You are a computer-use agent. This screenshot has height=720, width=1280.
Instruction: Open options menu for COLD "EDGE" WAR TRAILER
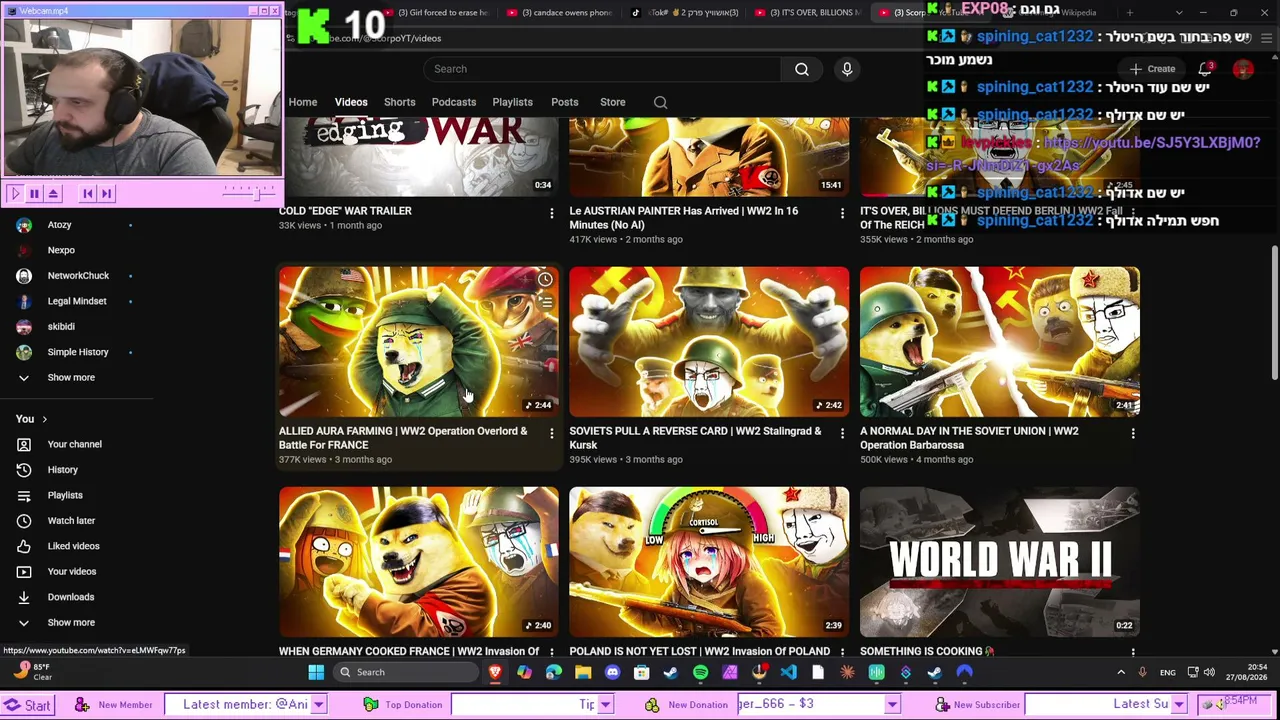tap(551, 213)
